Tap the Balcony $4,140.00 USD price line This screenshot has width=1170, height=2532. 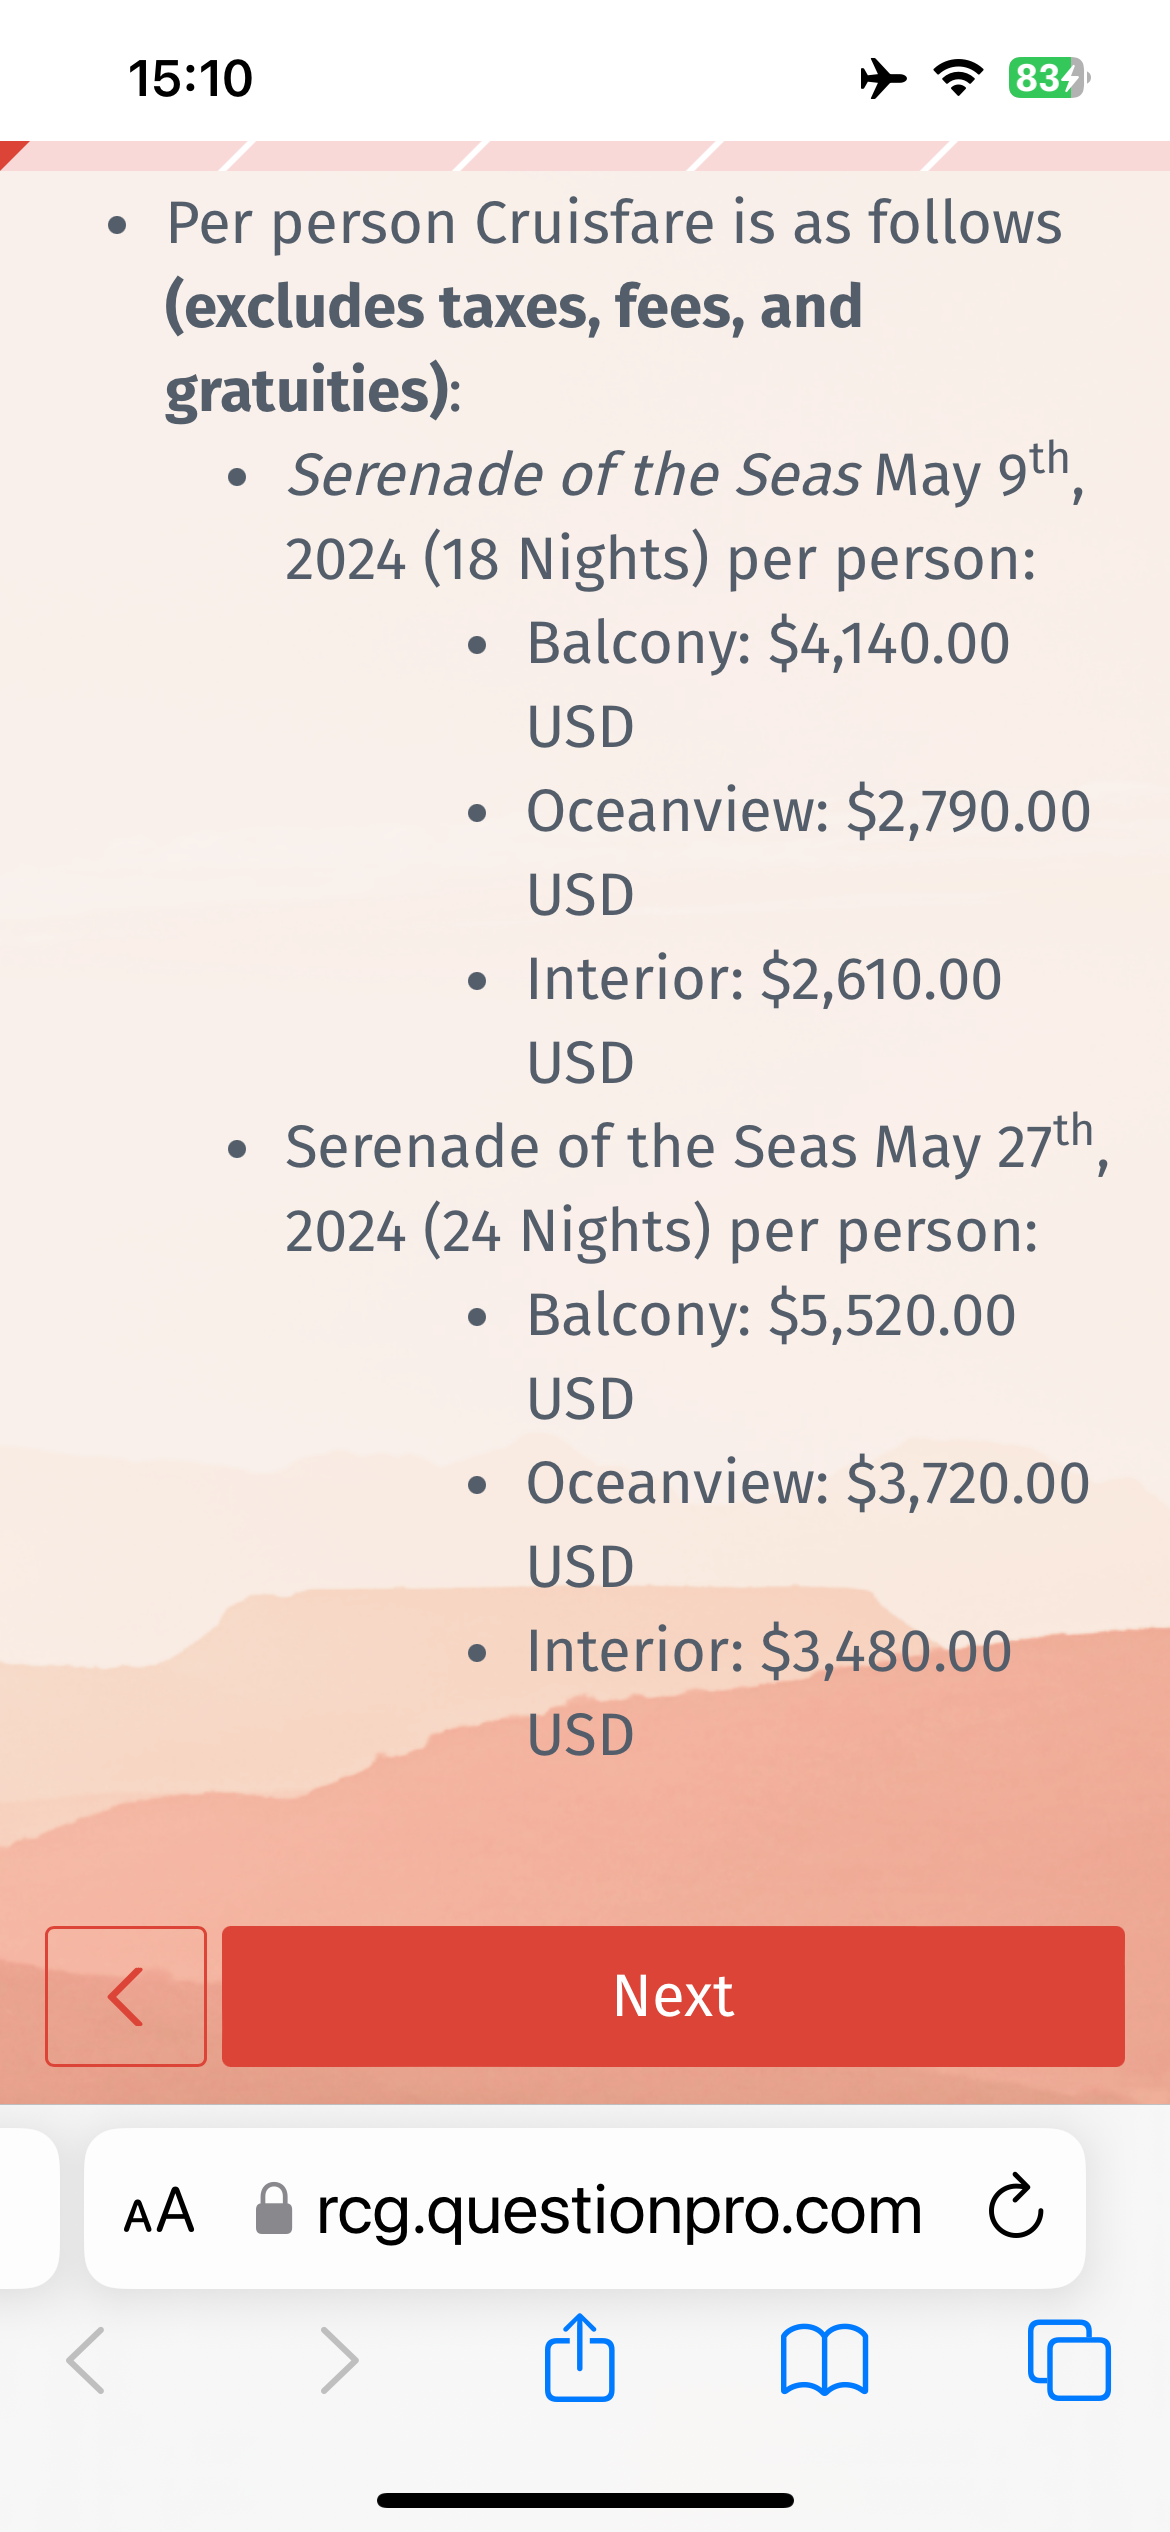[768, 643]
